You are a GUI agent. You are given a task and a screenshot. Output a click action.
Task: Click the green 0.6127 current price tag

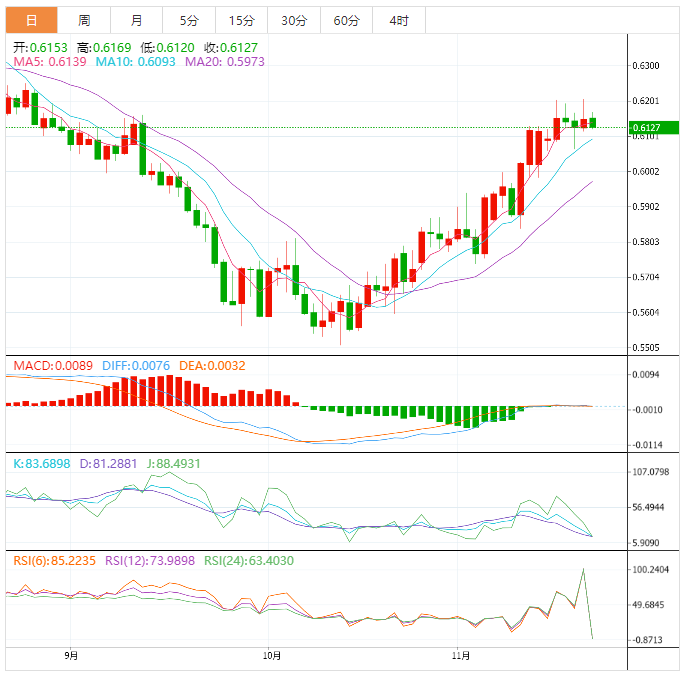[653, 128]
